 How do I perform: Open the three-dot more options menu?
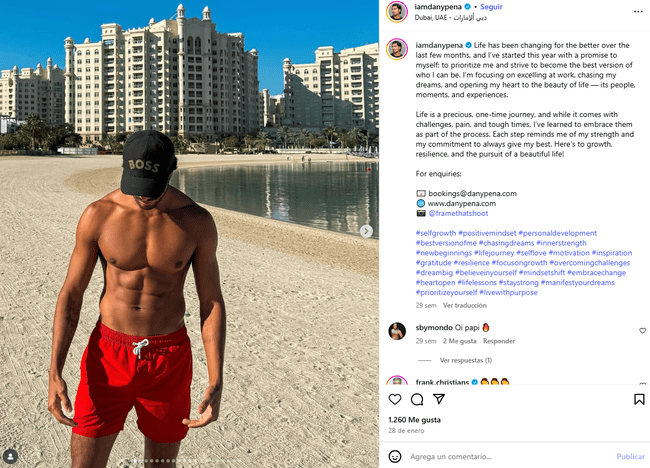(x=638, y=12)
